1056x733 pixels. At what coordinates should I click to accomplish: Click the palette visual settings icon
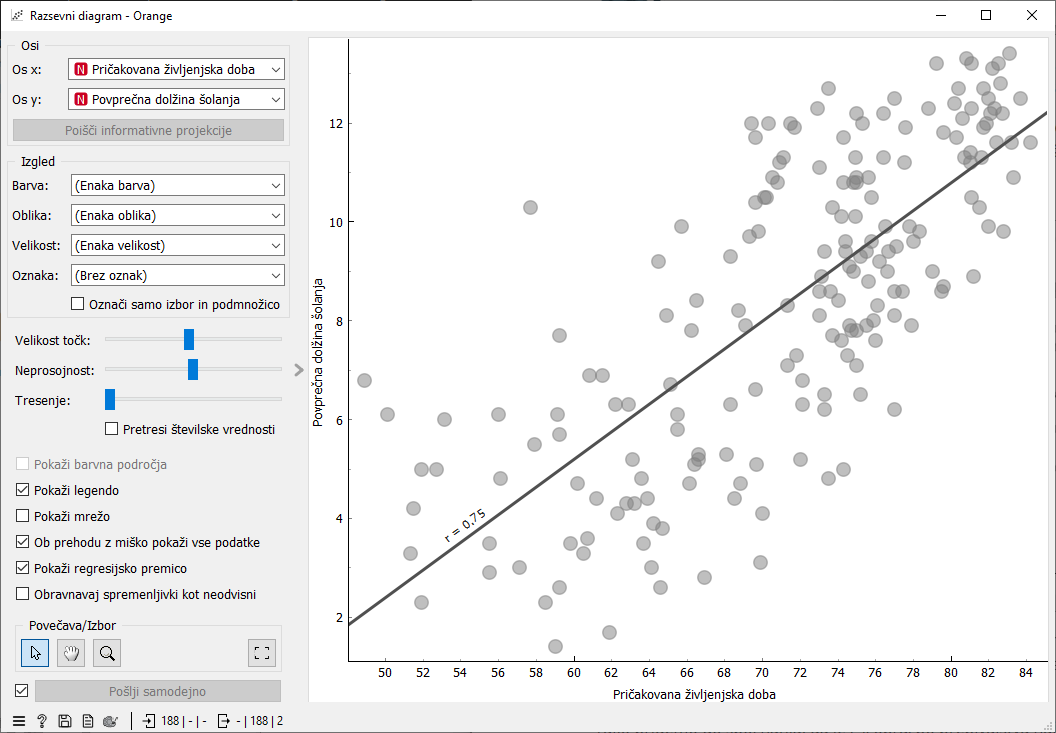click(111, 720)
